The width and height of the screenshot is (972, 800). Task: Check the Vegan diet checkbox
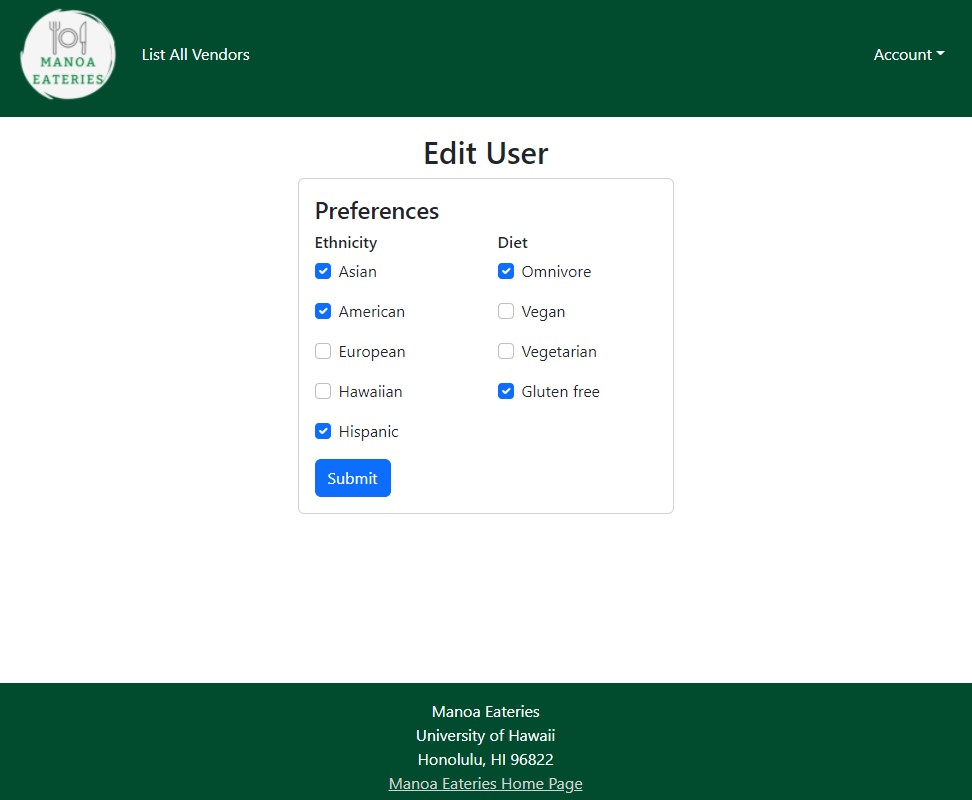pos(506,311)
